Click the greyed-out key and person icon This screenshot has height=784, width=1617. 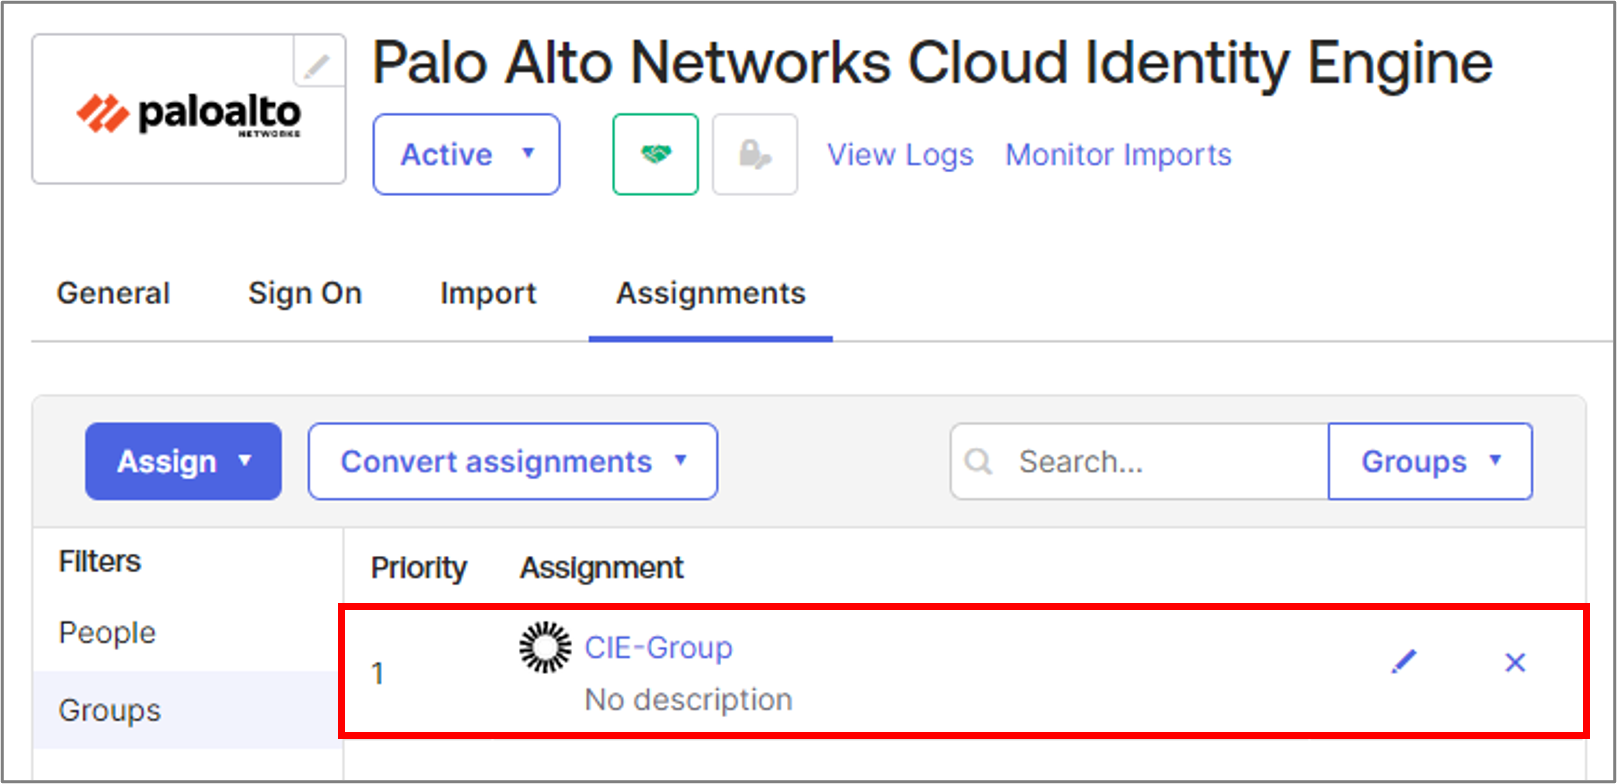tap(755, 154)
